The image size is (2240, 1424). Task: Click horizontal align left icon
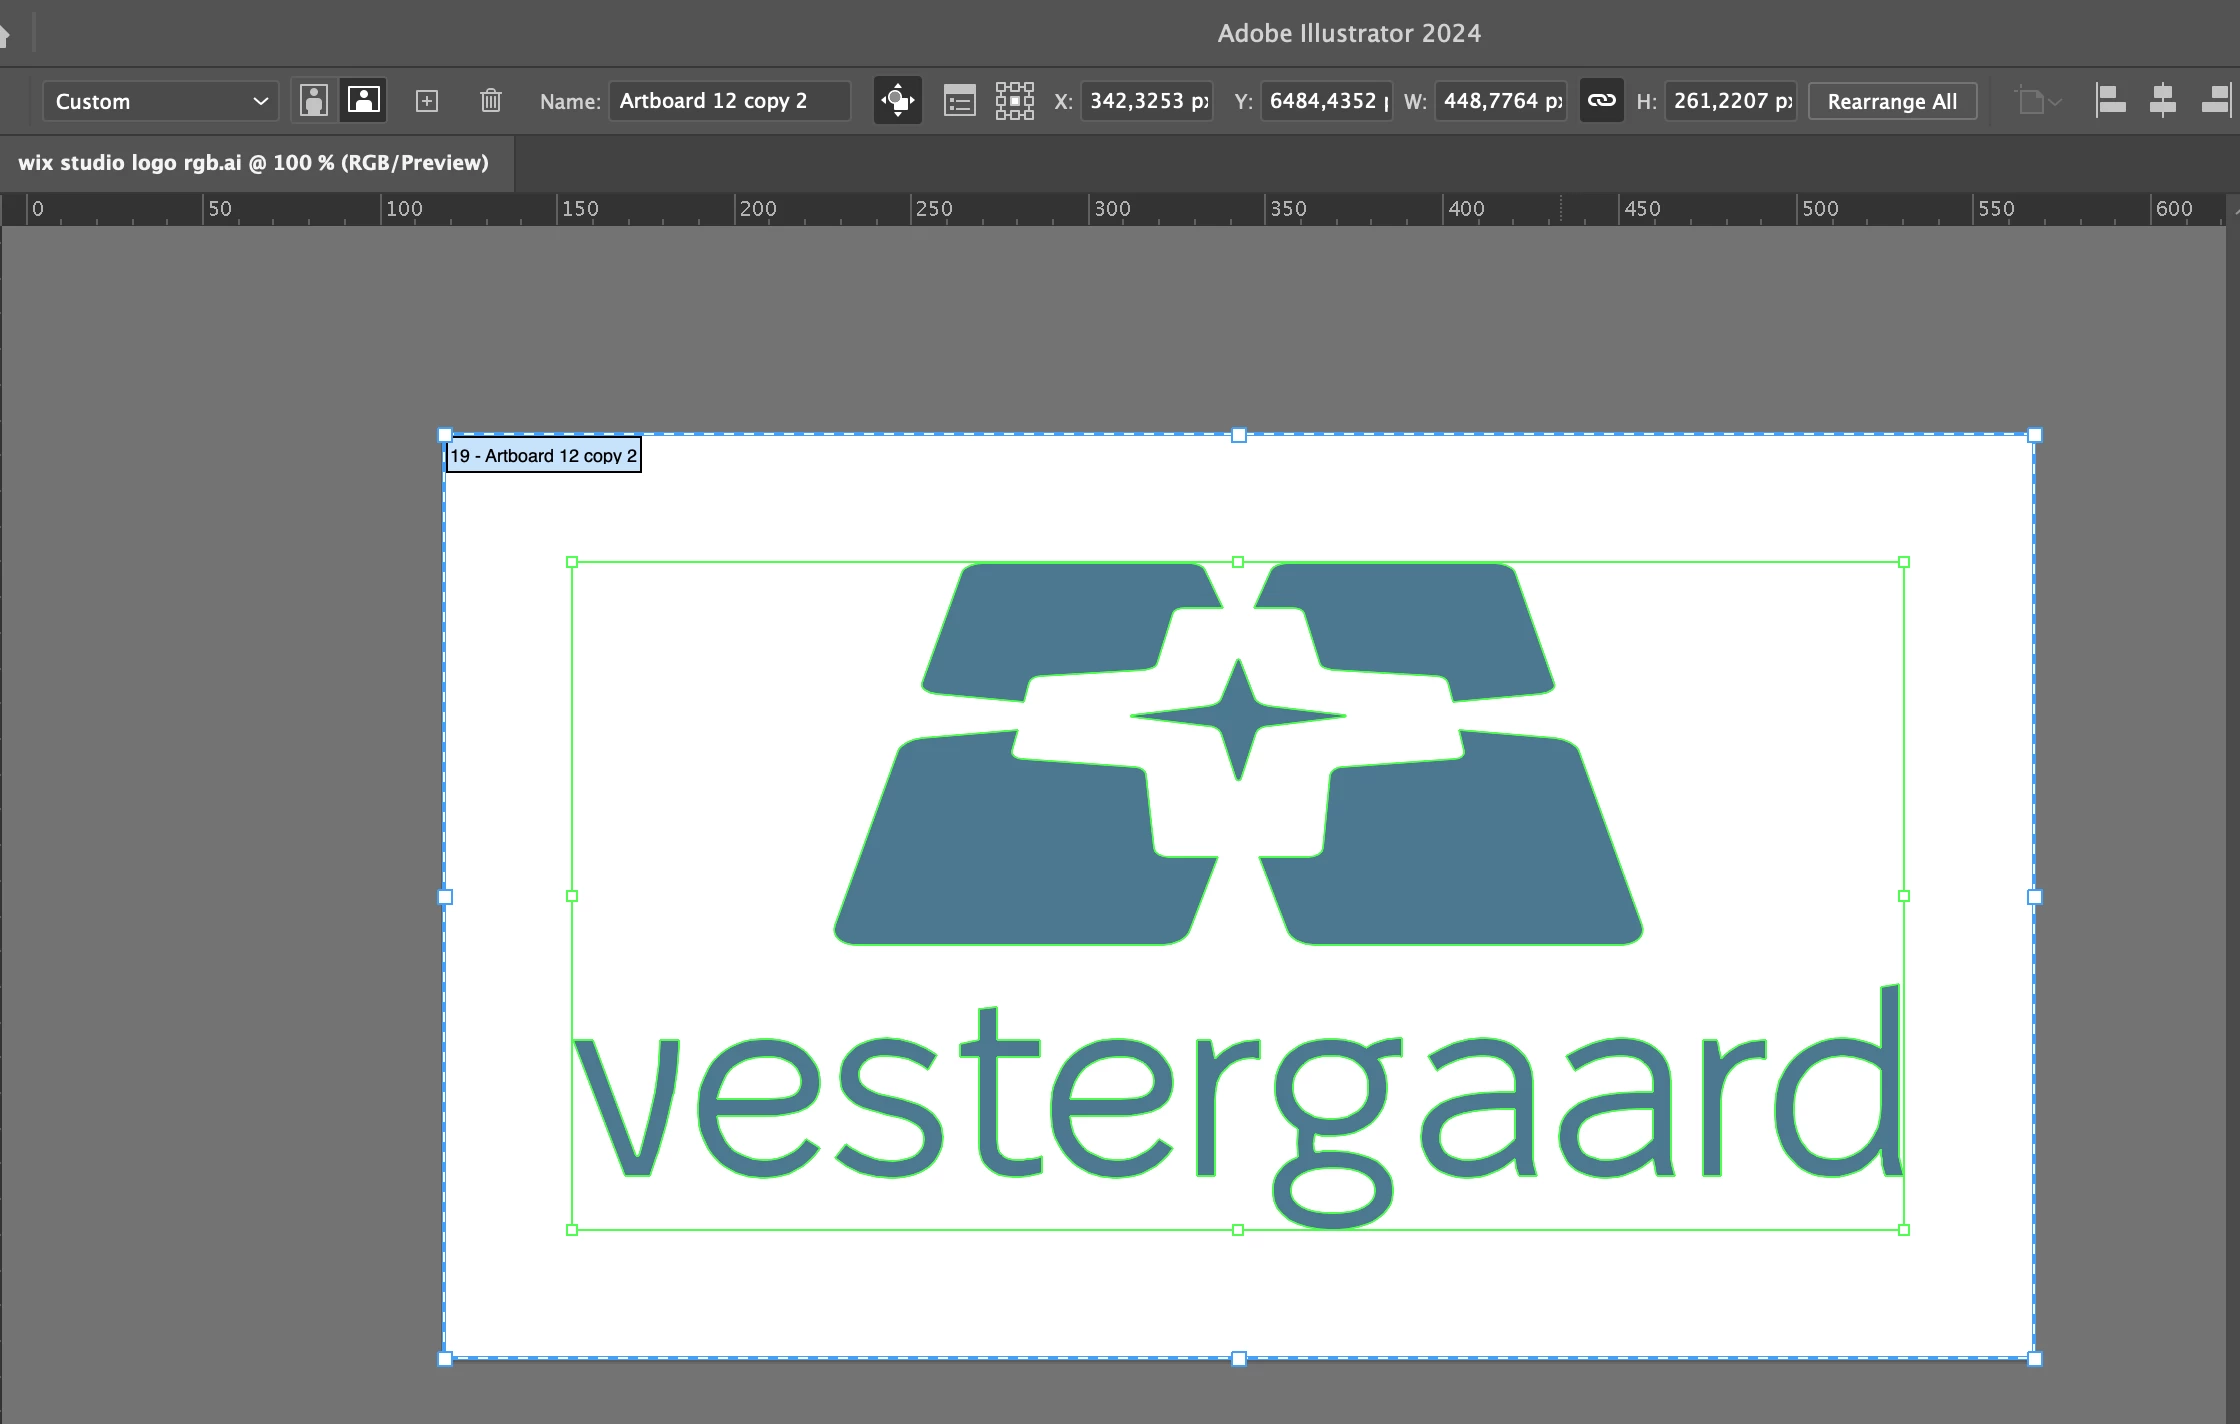(2110, 101)
